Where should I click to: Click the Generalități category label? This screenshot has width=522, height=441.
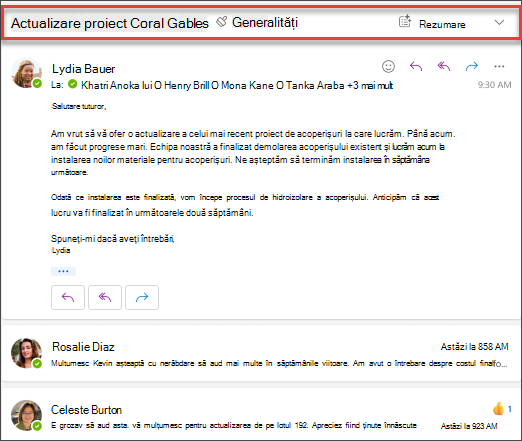265,23
